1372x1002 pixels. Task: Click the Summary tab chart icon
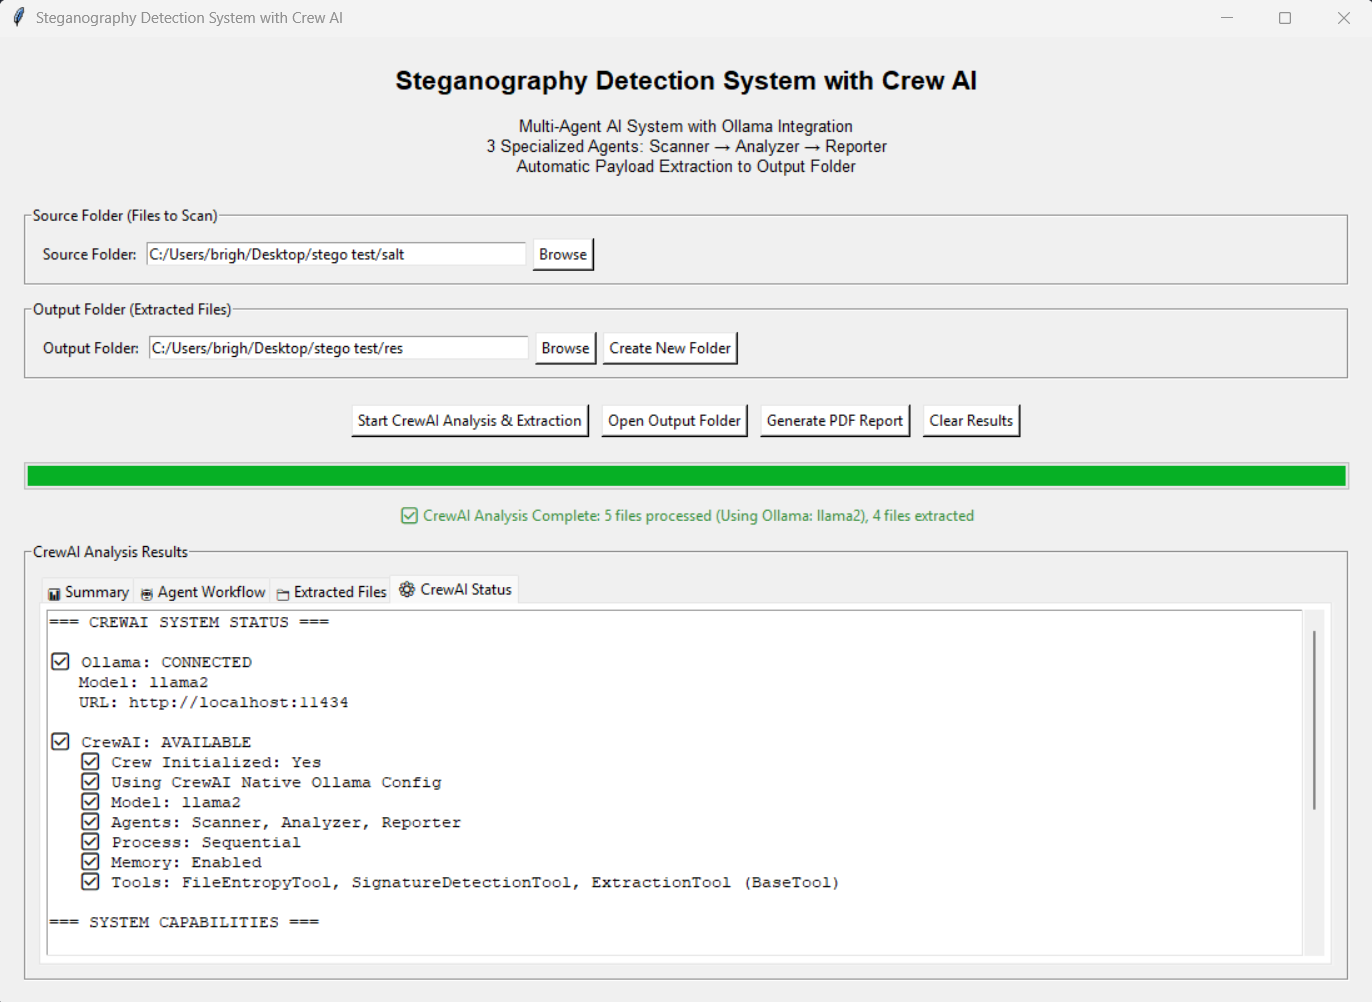tap(54, 594)
